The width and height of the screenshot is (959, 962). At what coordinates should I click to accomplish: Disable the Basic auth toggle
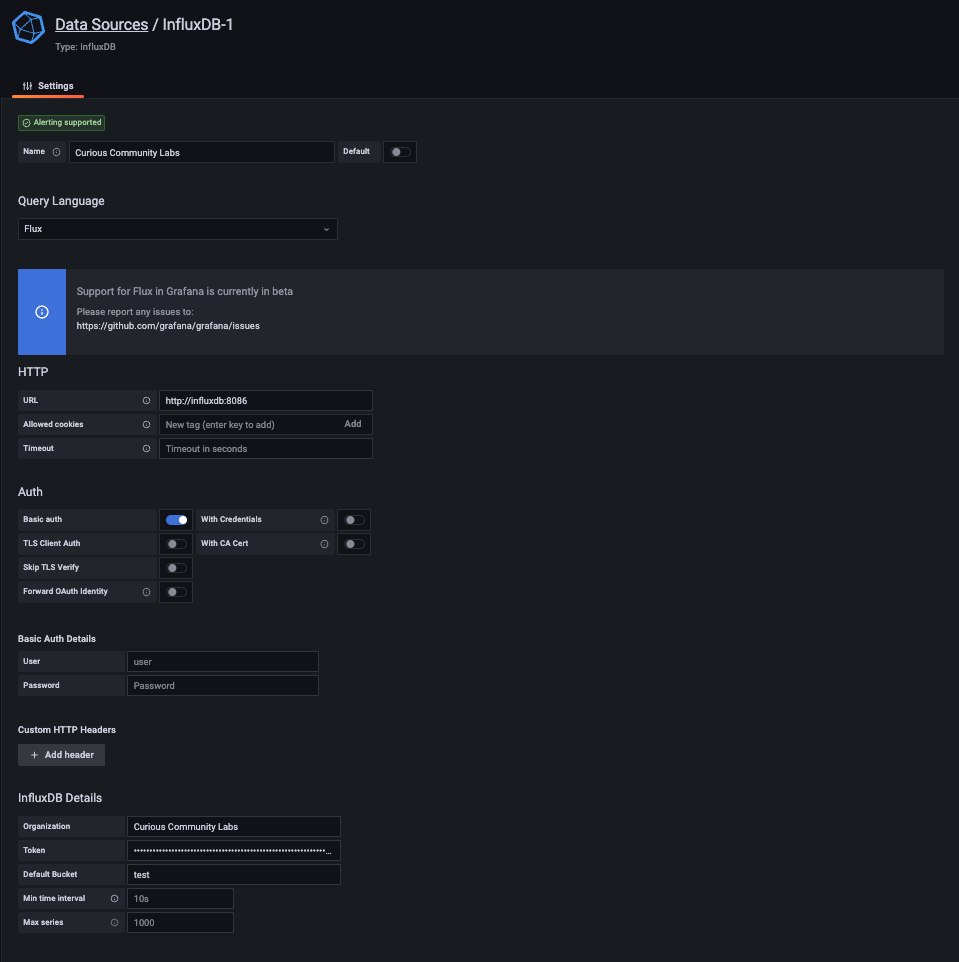[177, 520]
